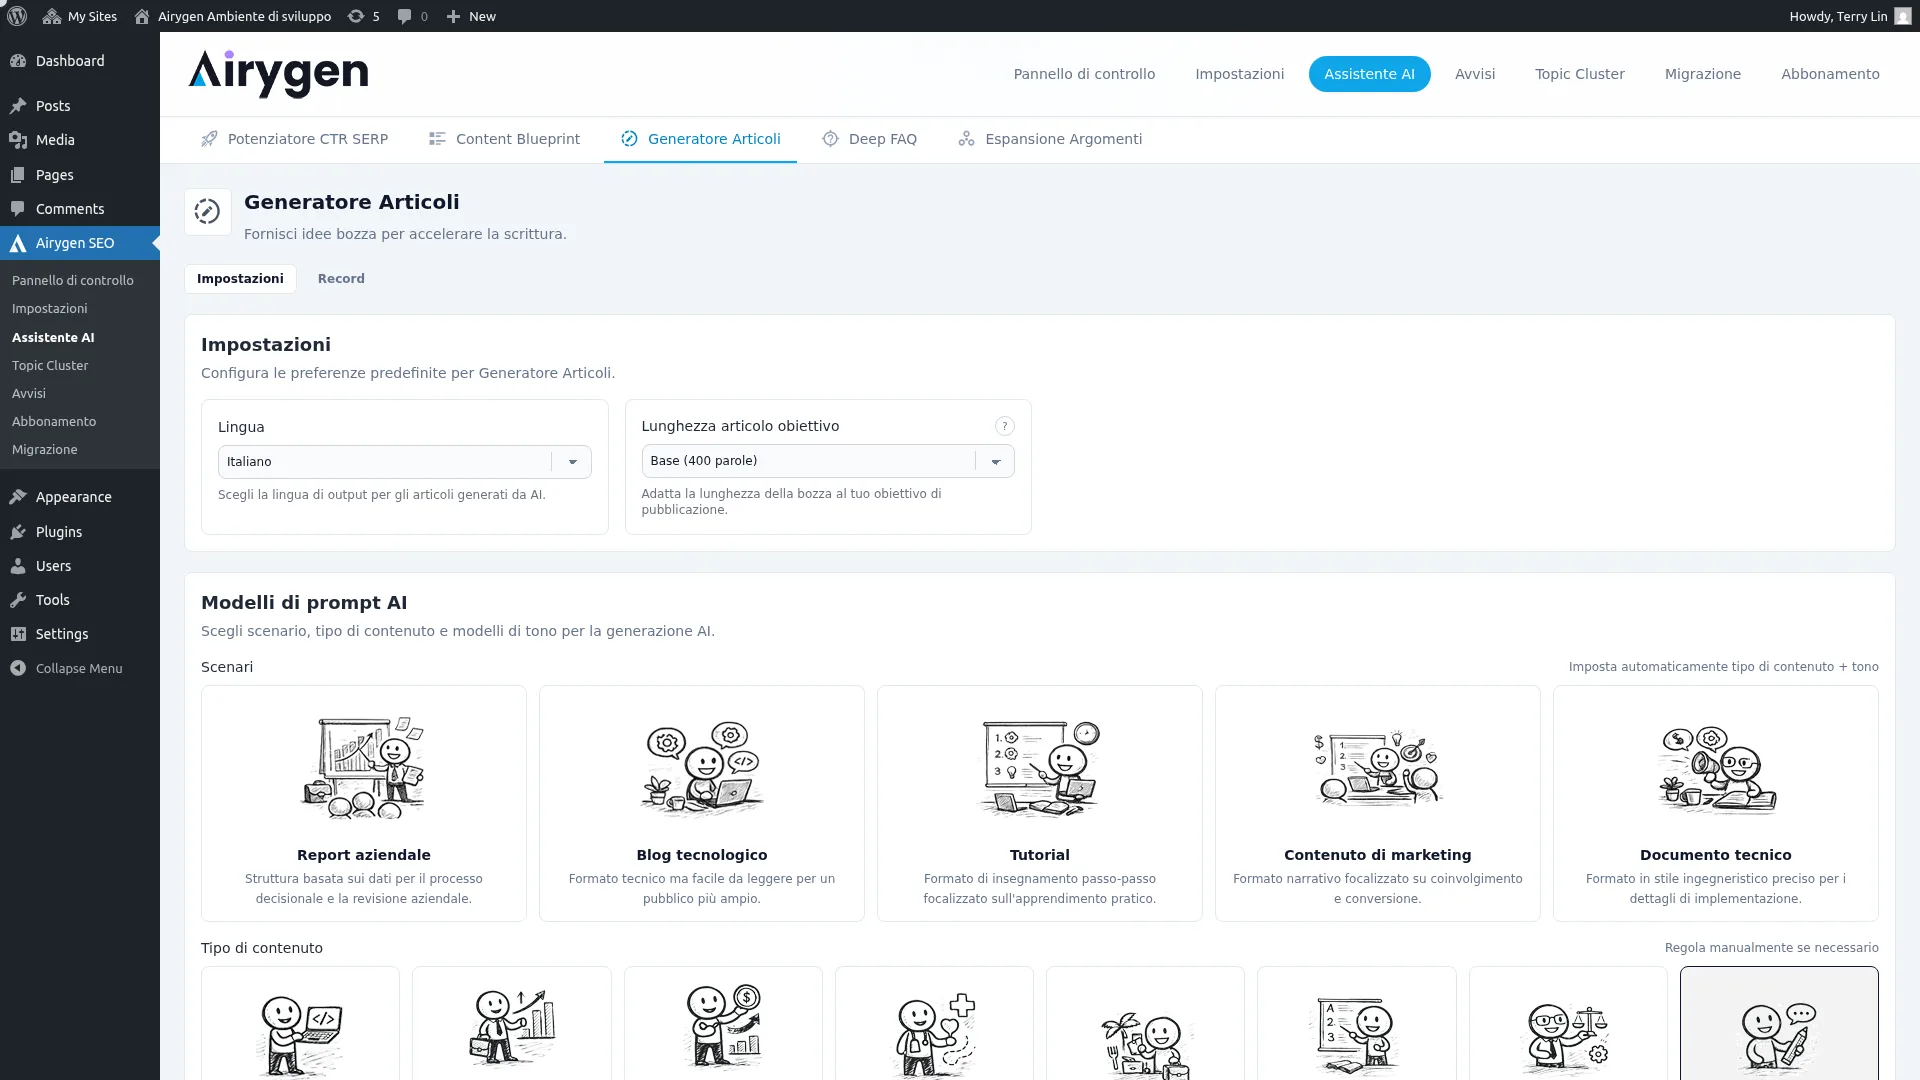The width and height of the screenshot is (1920, 1080).
Task: Open Comments in the sidebar
Action: coord(80,209)
